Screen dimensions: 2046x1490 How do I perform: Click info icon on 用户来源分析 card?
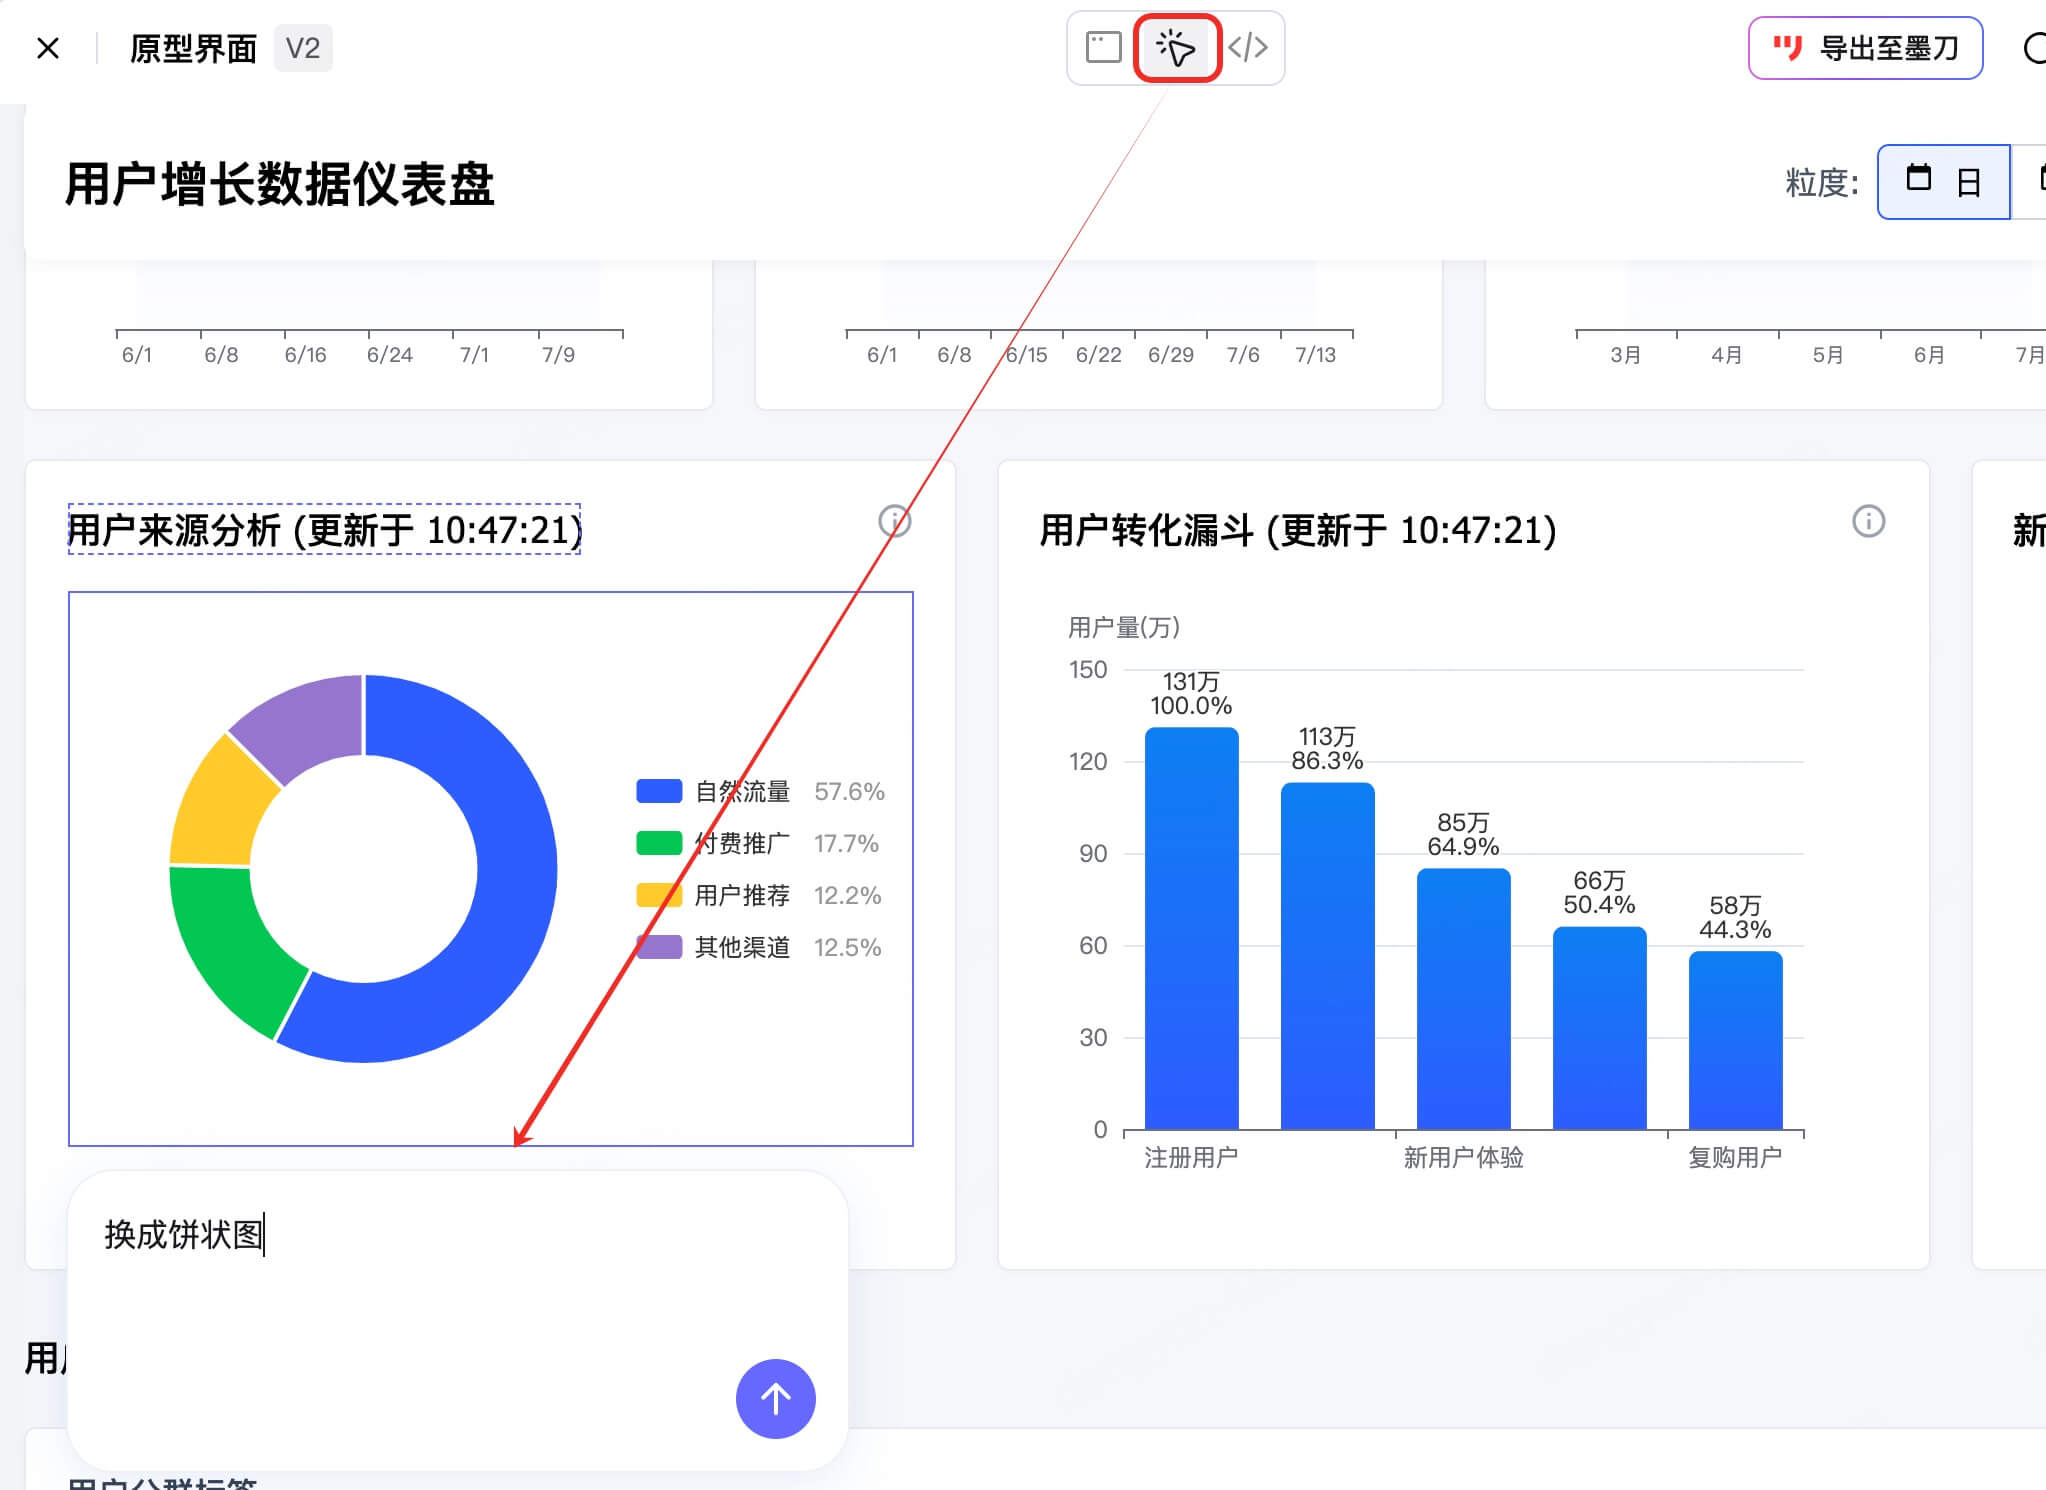coord(894,521)
